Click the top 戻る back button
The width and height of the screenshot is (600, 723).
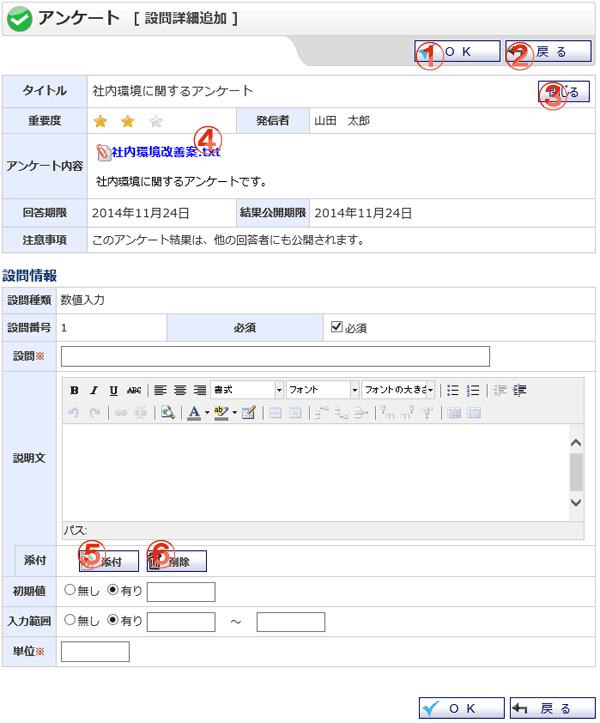tap(548, 51)
